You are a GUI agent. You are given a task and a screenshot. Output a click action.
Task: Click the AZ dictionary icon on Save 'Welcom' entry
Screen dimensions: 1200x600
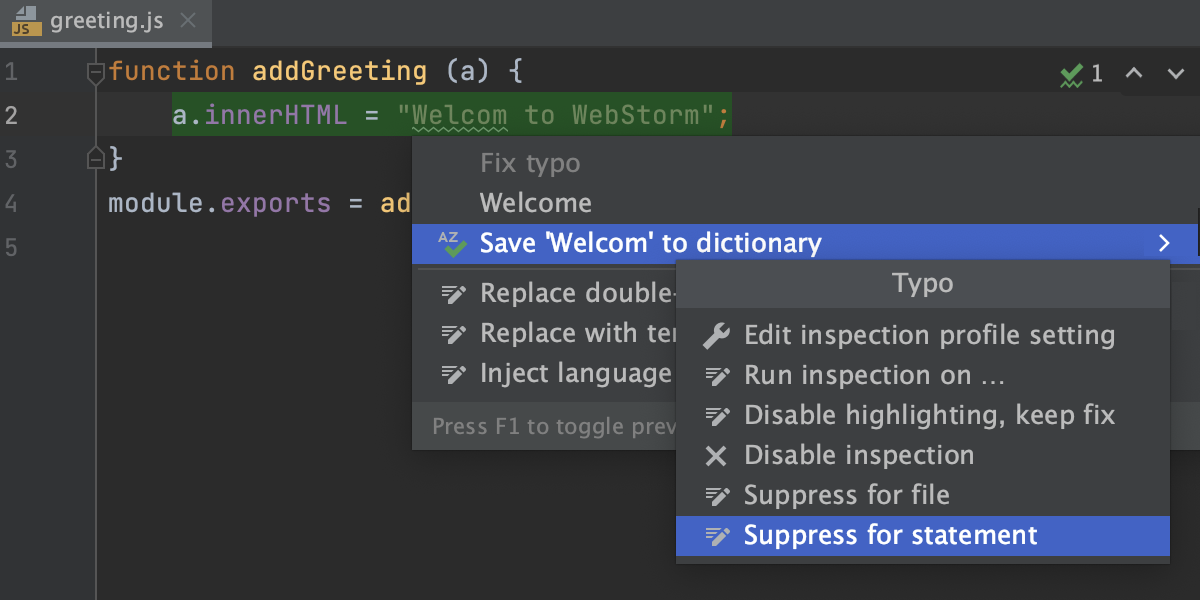pyautogui.click(x=450, y=242)
